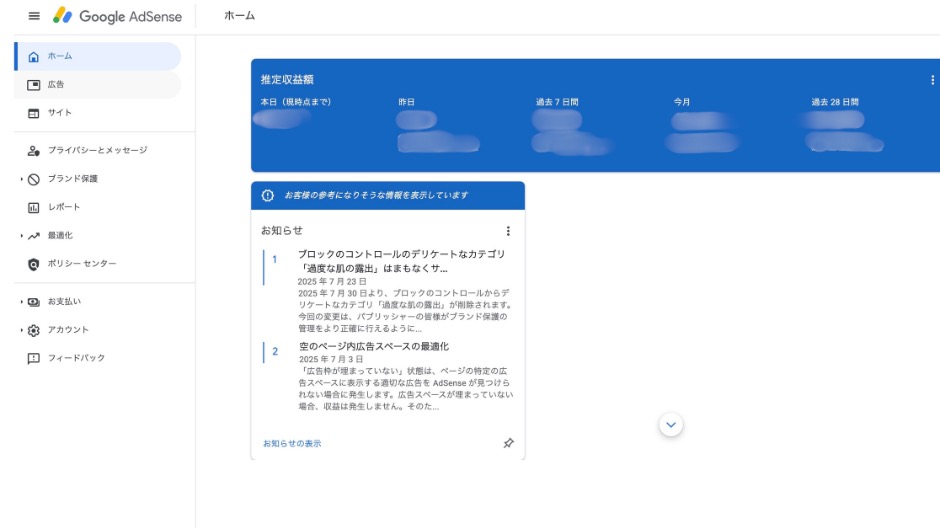Click the お知らせの表示 link
The width and height of the screenshot is (940, 528).
click(x=292, y=443)
